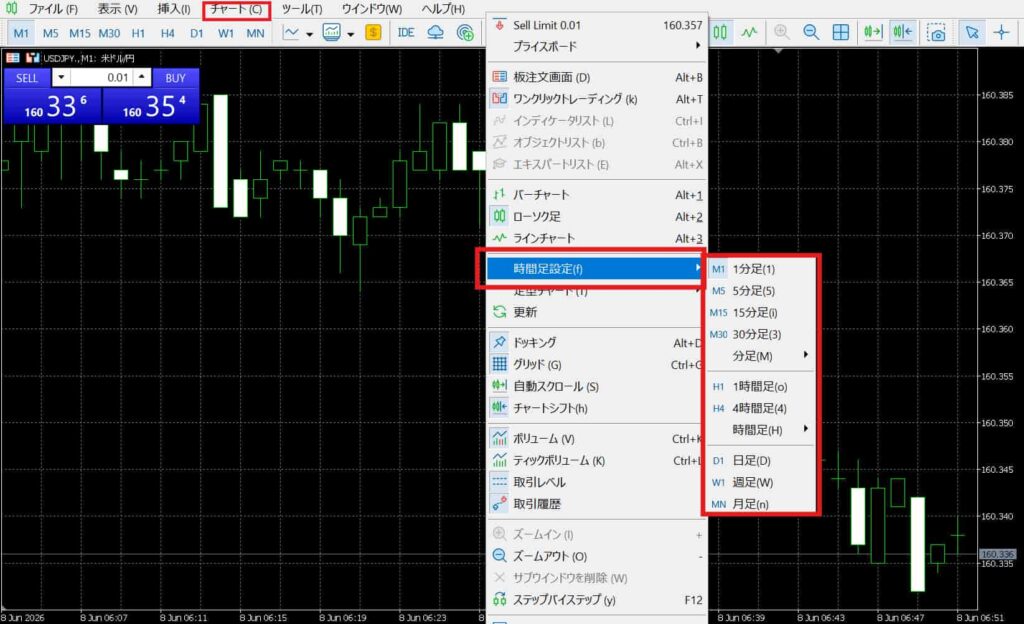Click 更新 to refresh the chart
The image size is (1024, 624).
(597, 312)
